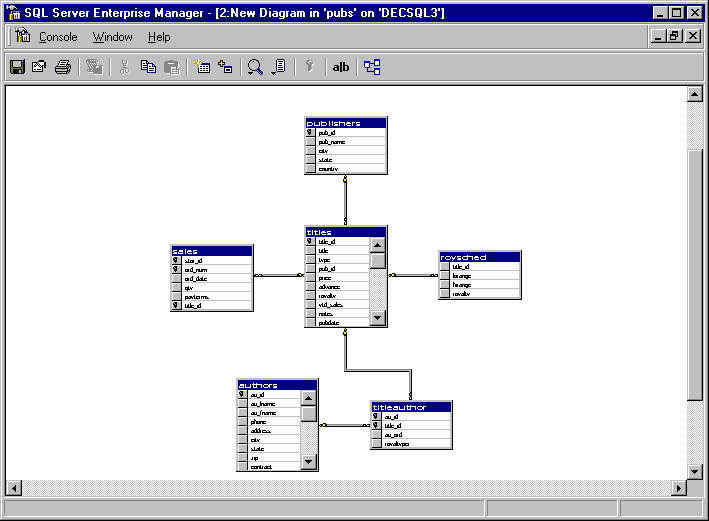Screen dimensions: 709x521
Task: Paste with the clipboard toolbar icon
Action: tap(171, 67)
